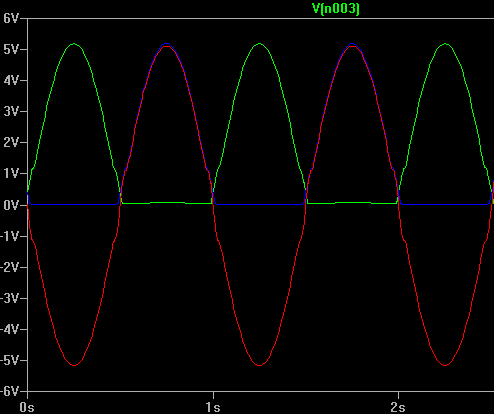The image size is (494, 414).
Task: Click the -5V label on vertical axis
Action: pyautogui.click(x=9, y=360)
